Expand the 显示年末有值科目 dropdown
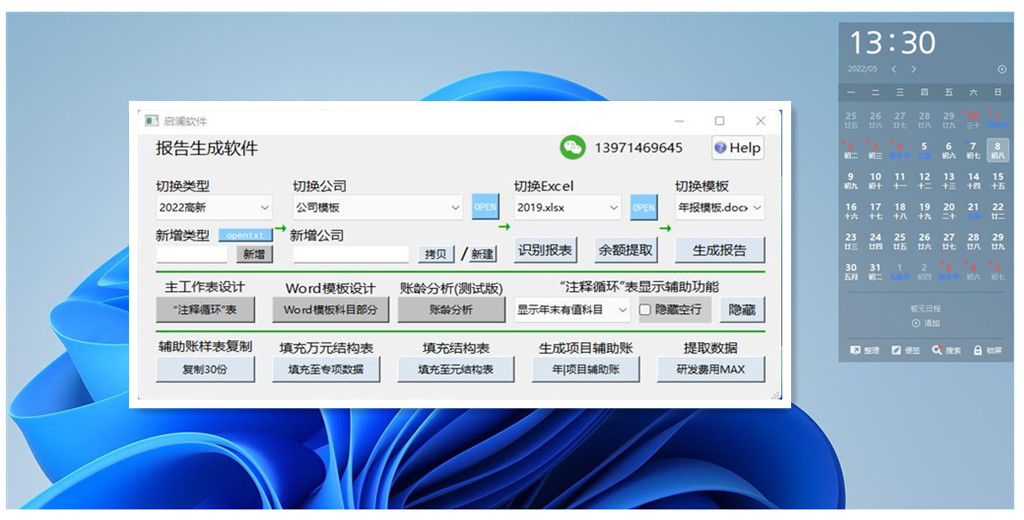 [573, 310]
